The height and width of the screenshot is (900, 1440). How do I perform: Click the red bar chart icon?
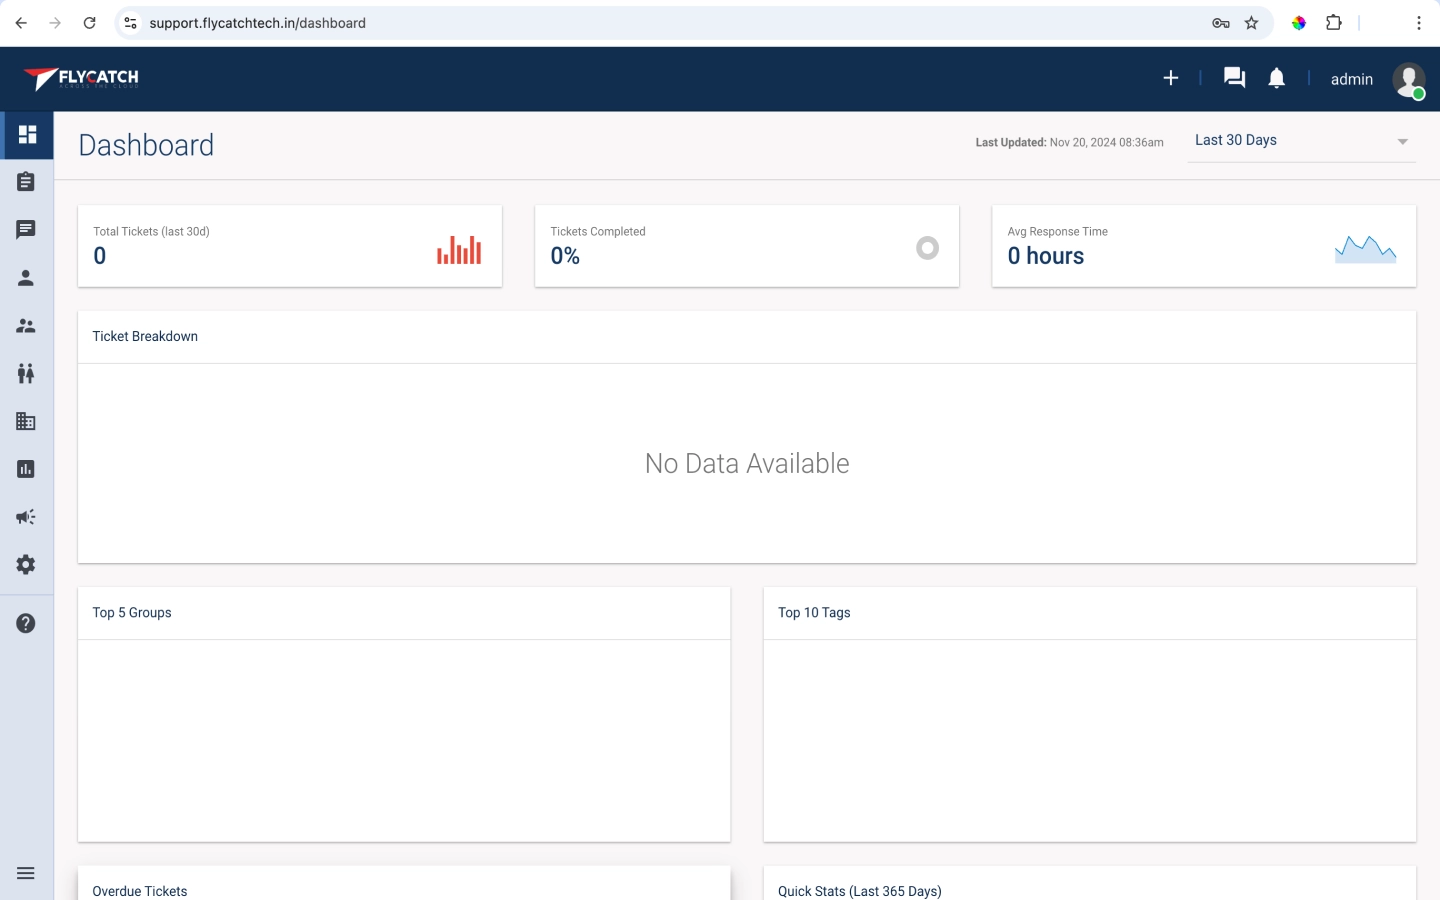pos(459,249)
